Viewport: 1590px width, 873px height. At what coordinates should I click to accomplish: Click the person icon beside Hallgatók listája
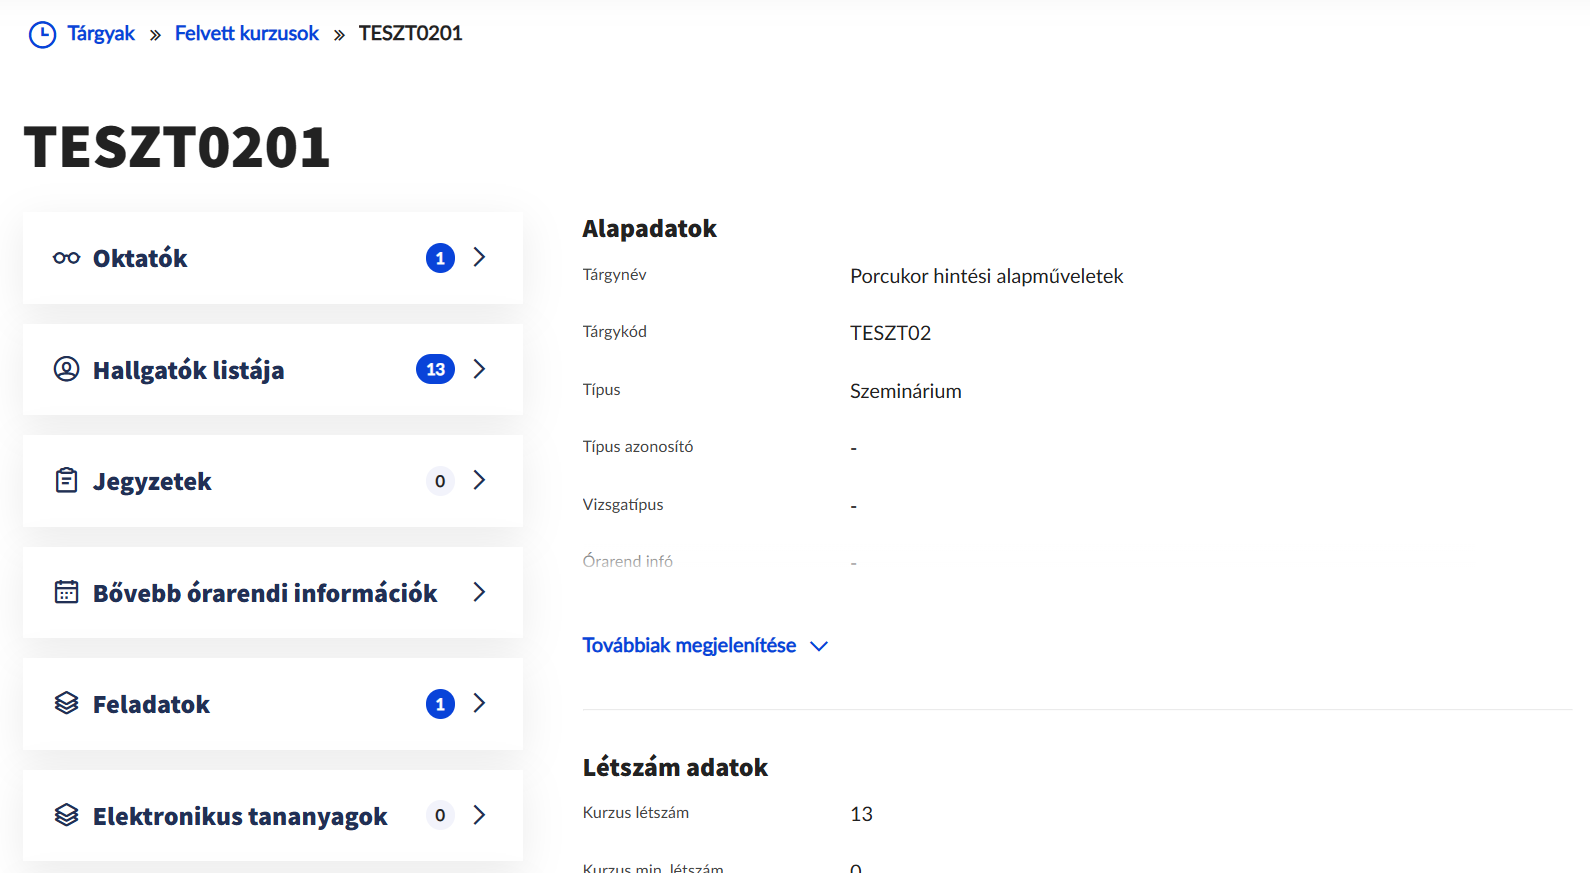66,369
